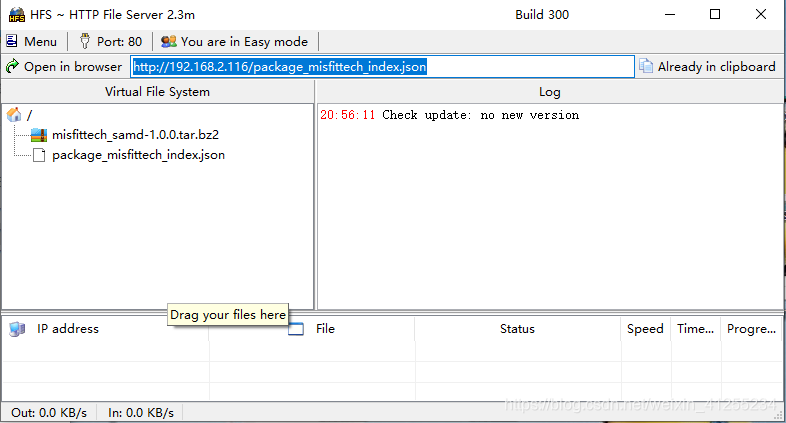Click the IP address column header
The height and width of the screenshot is (423, 786).
(67, 329)
